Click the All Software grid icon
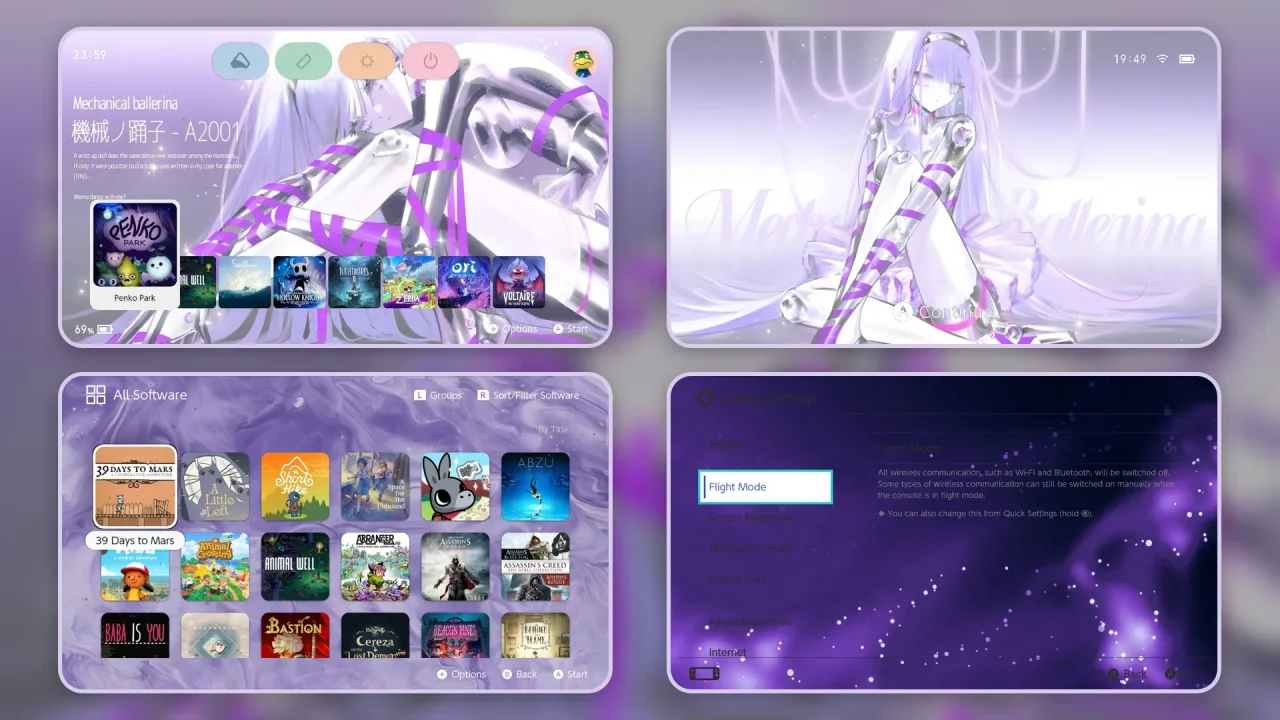1280x720 pixels. 96,395
